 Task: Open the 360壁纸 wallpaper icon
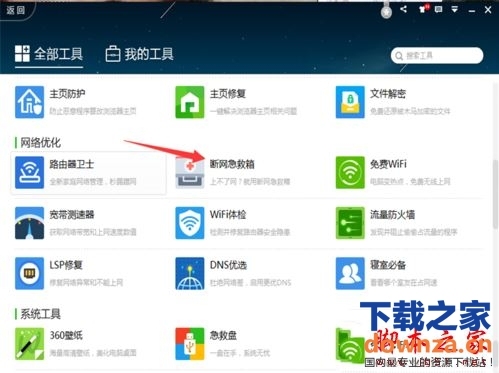click(x=29, y=344)
